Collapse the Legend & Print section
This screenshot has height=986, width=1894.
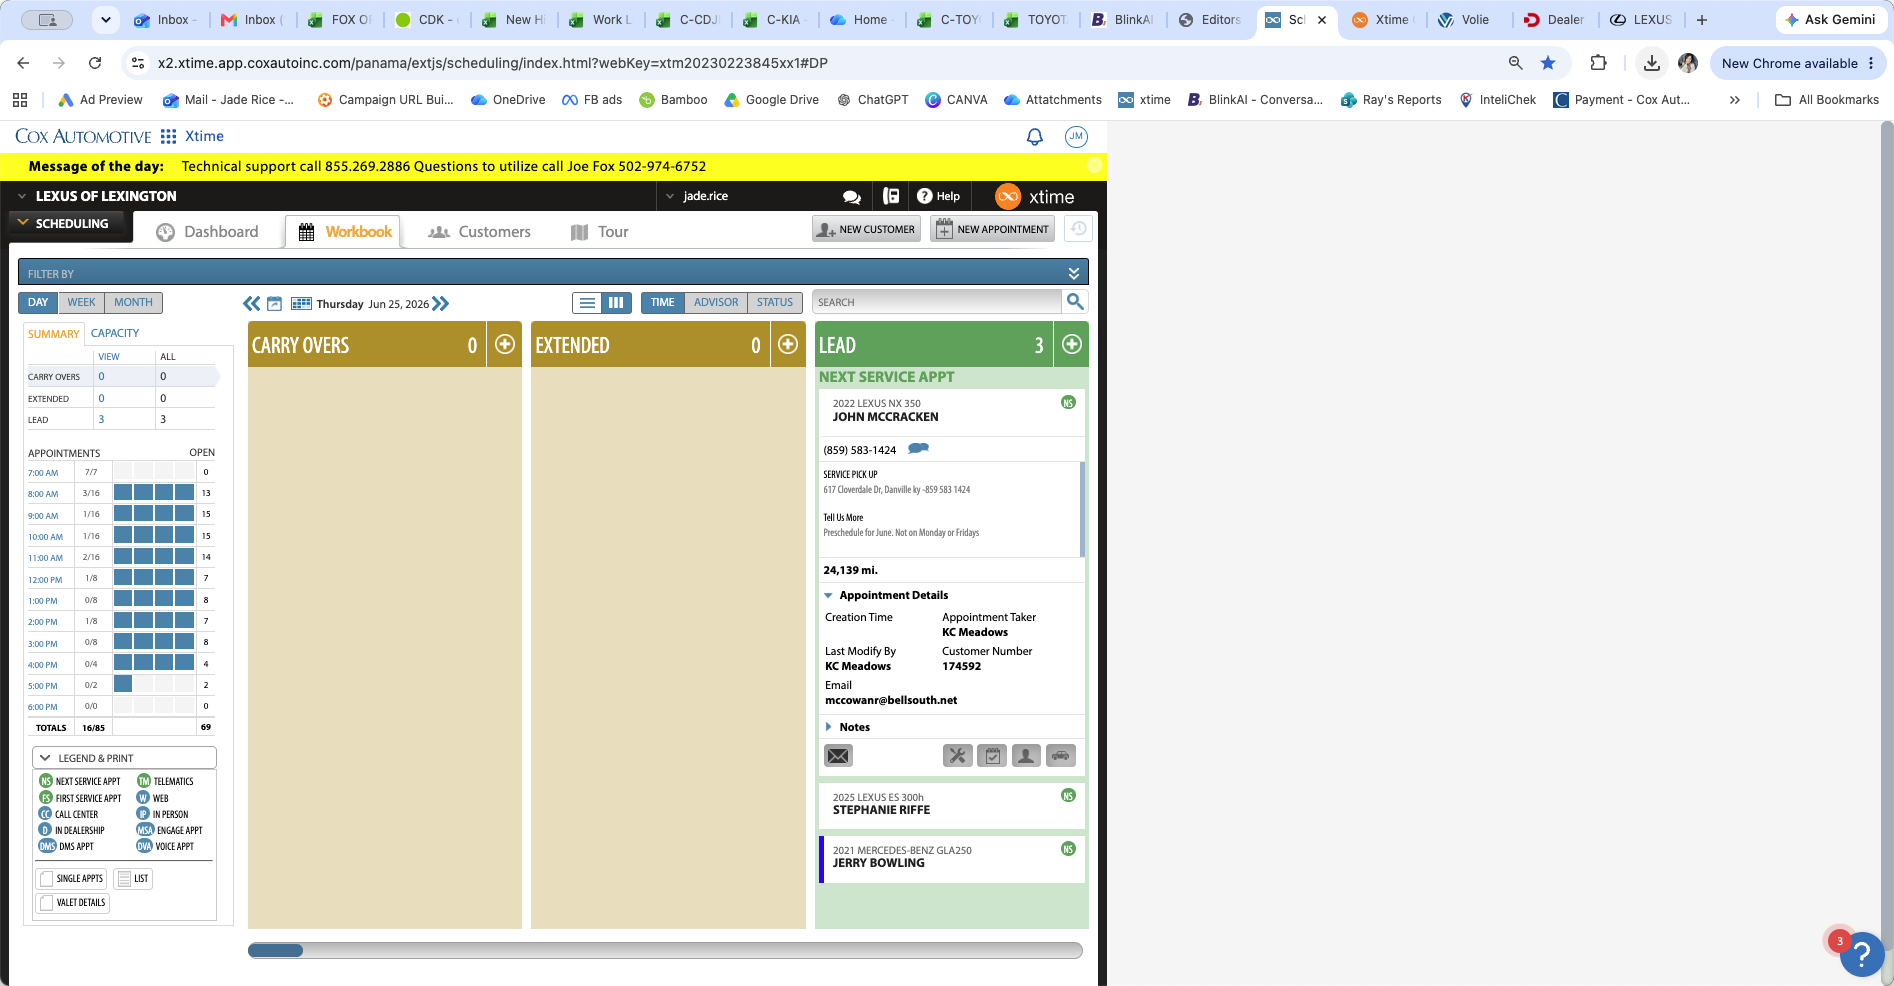point(46,758)
